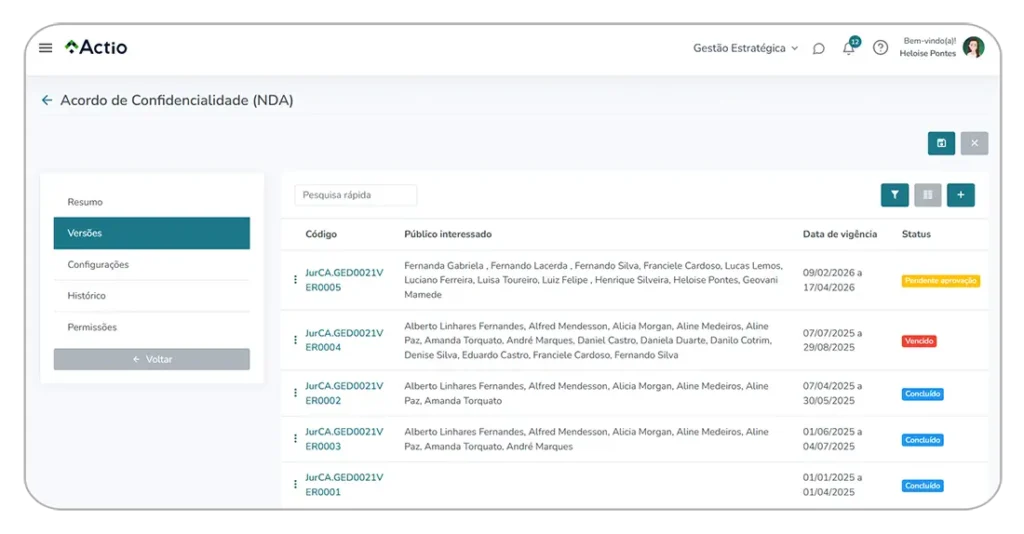Open the hamburger navigation menu
1024x534 pixels.
(45, 48)
